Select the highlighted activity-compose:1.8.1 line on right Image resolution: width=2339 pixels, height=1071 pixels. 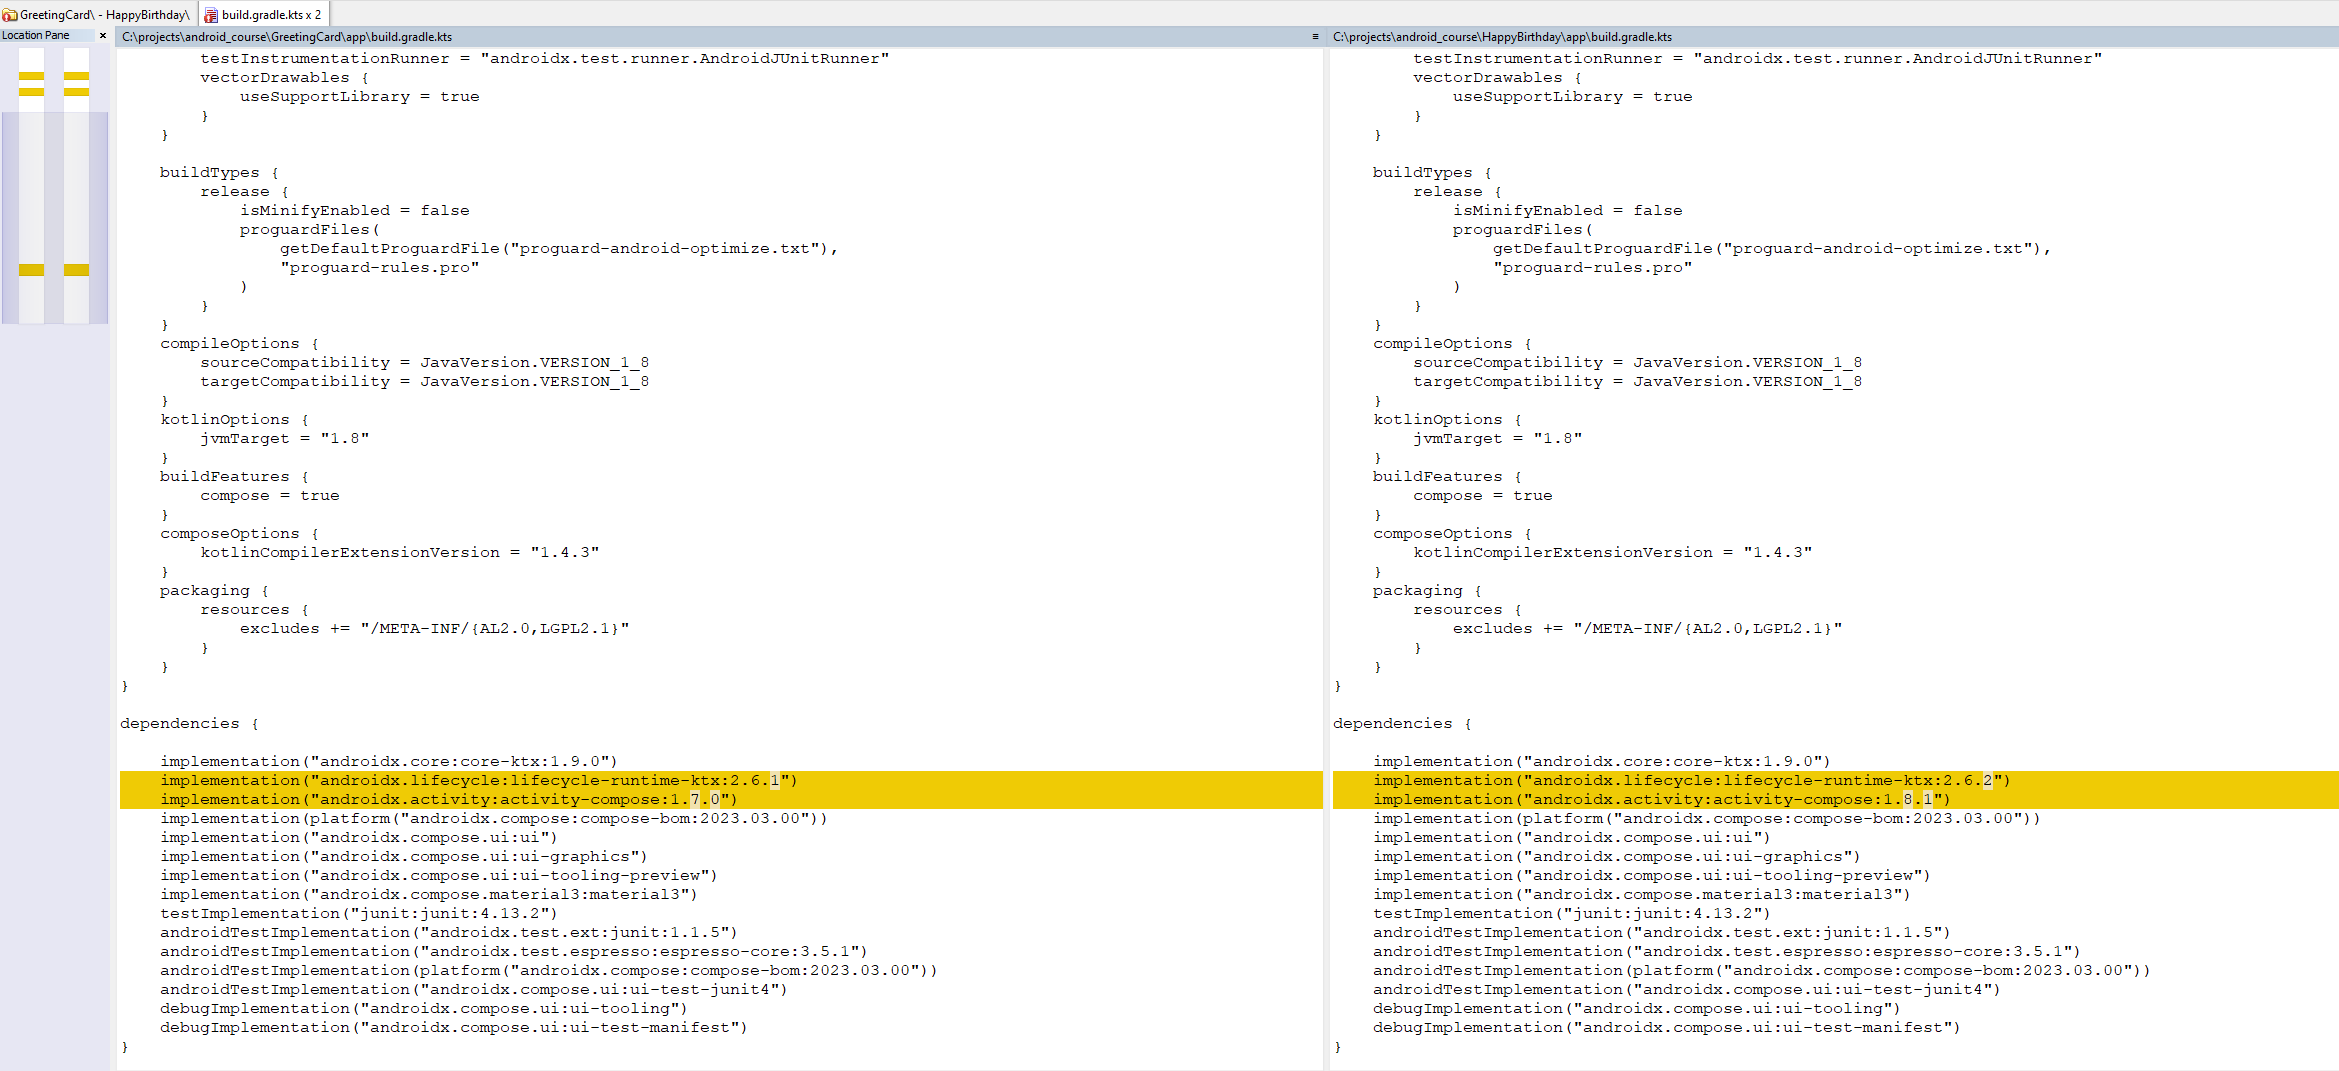(1660, 799)
